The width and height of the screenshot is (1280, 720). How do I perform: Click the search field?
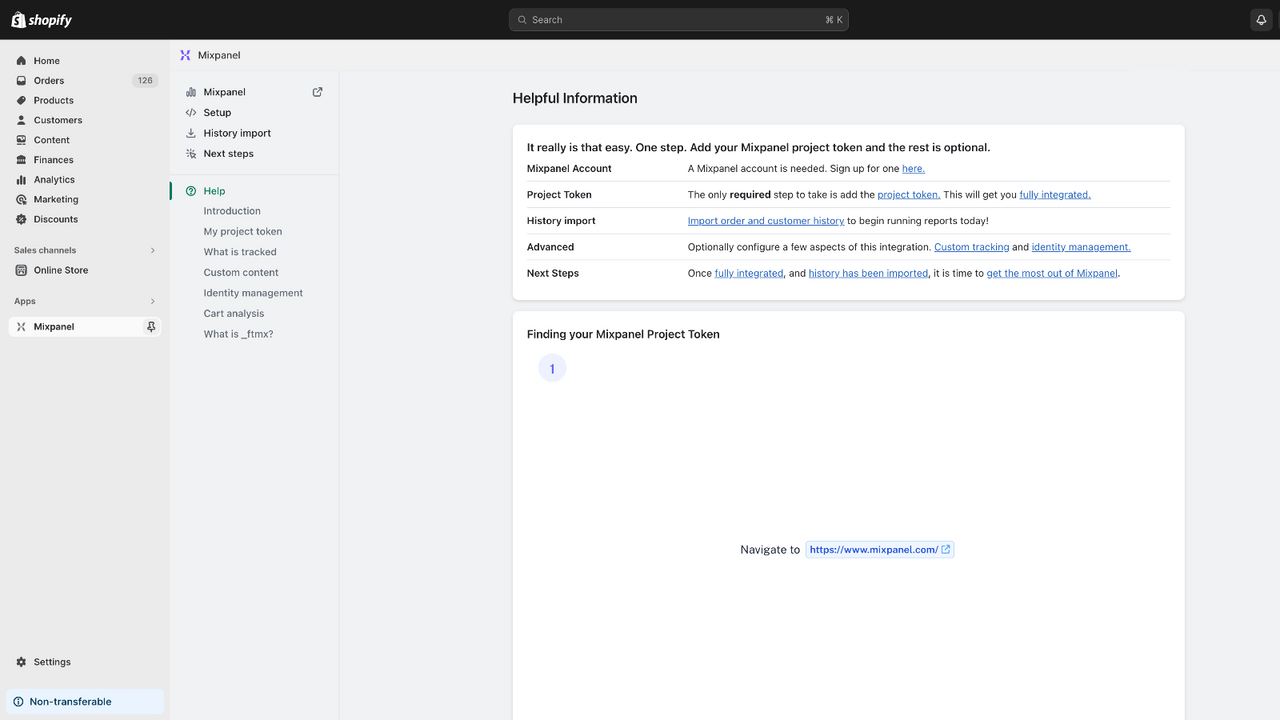click(x=679, y=20)
